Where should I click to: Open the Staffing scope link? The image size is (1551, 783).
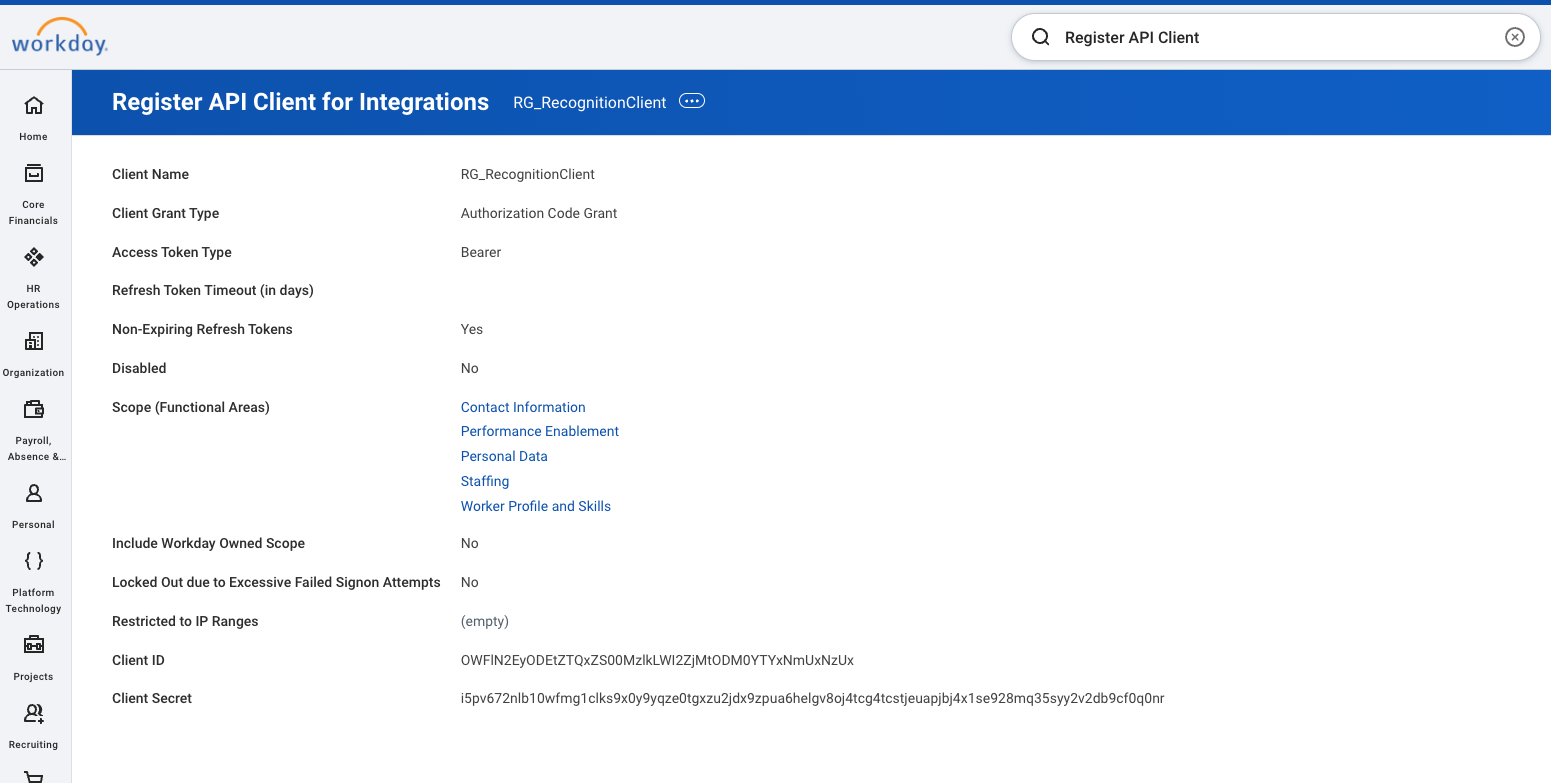pos(485,481)
